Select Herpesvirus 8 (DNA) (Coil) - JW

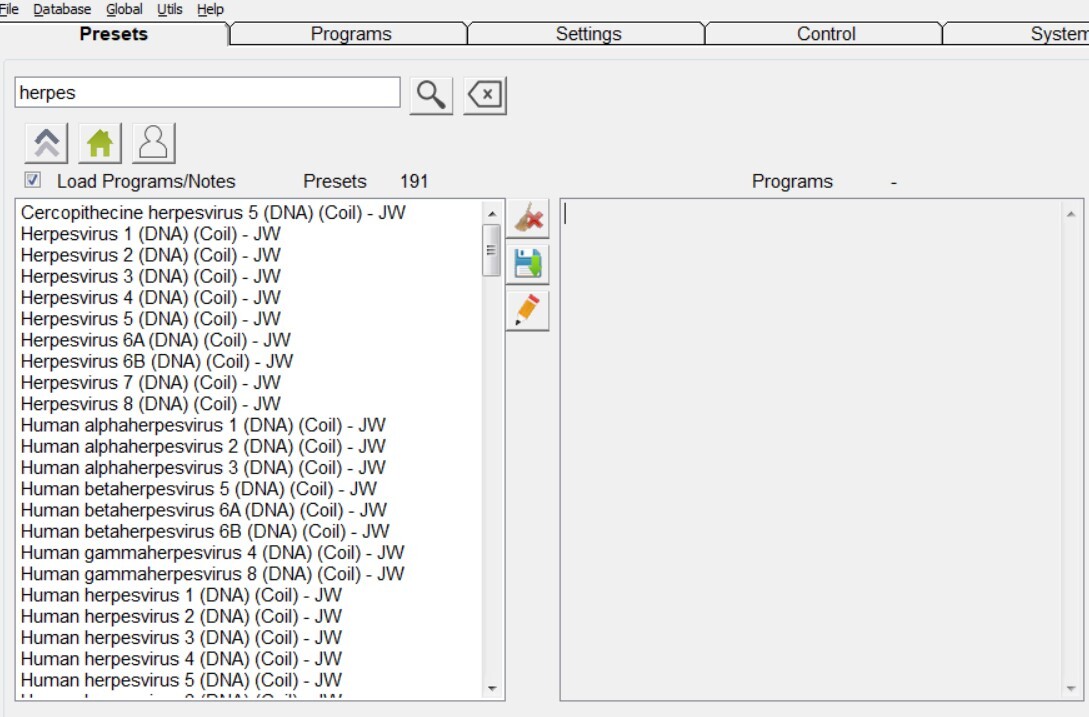click(151, 404)
